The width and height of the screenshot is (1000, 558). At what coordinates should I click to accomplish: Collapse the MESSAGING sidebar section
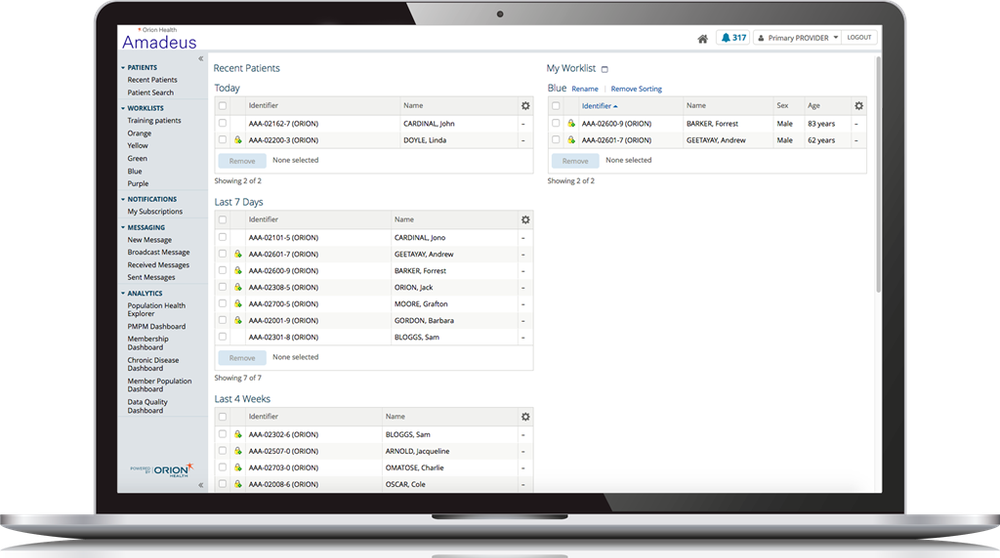tap(123, 228)
